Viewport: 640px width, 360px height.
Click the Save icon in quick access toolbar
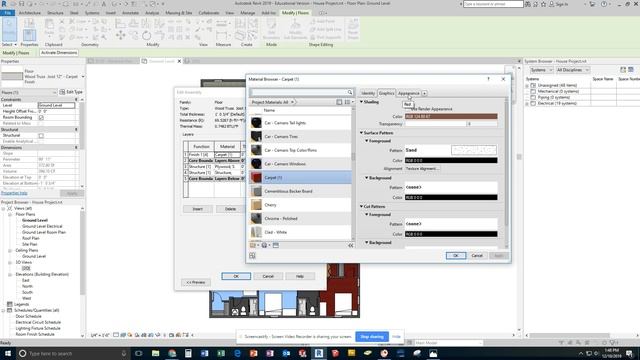[x=21, y=4]
